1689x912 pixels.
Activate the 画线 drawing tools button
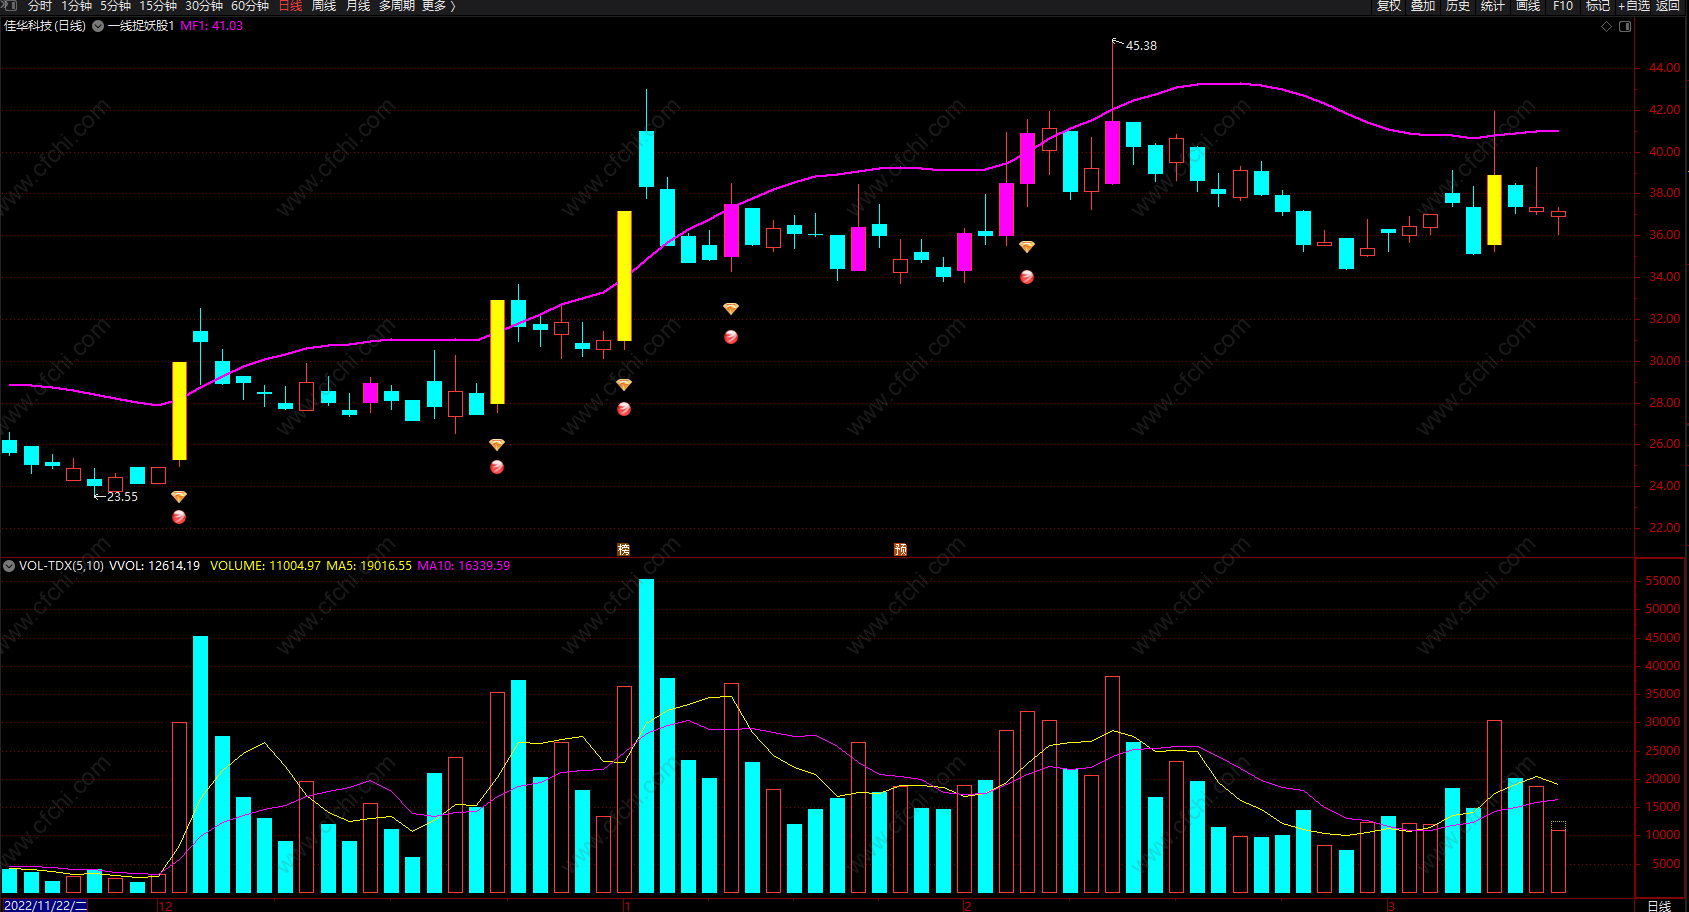coord(1527,6)
